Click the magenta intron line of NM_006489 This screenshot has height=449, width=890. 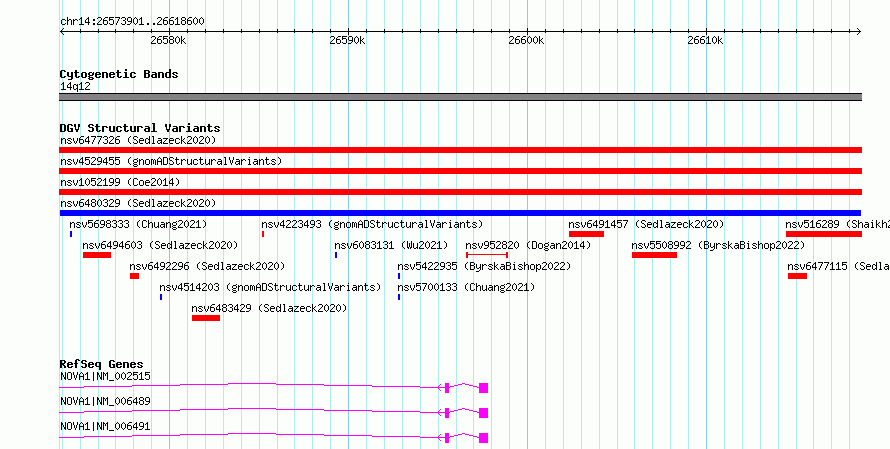point(249,410)
